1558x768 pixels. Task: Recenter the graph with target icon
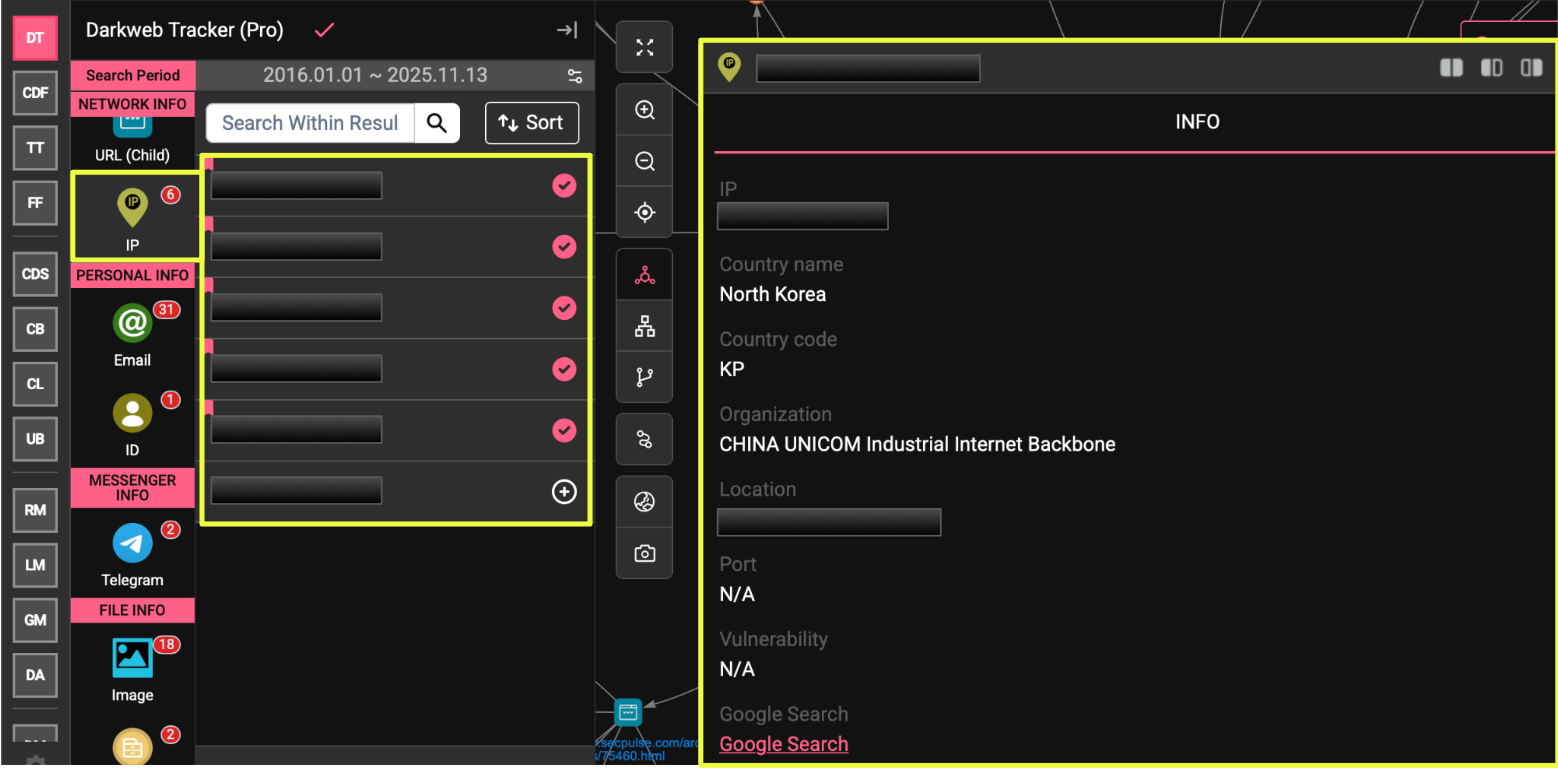(x=645, y=212)
